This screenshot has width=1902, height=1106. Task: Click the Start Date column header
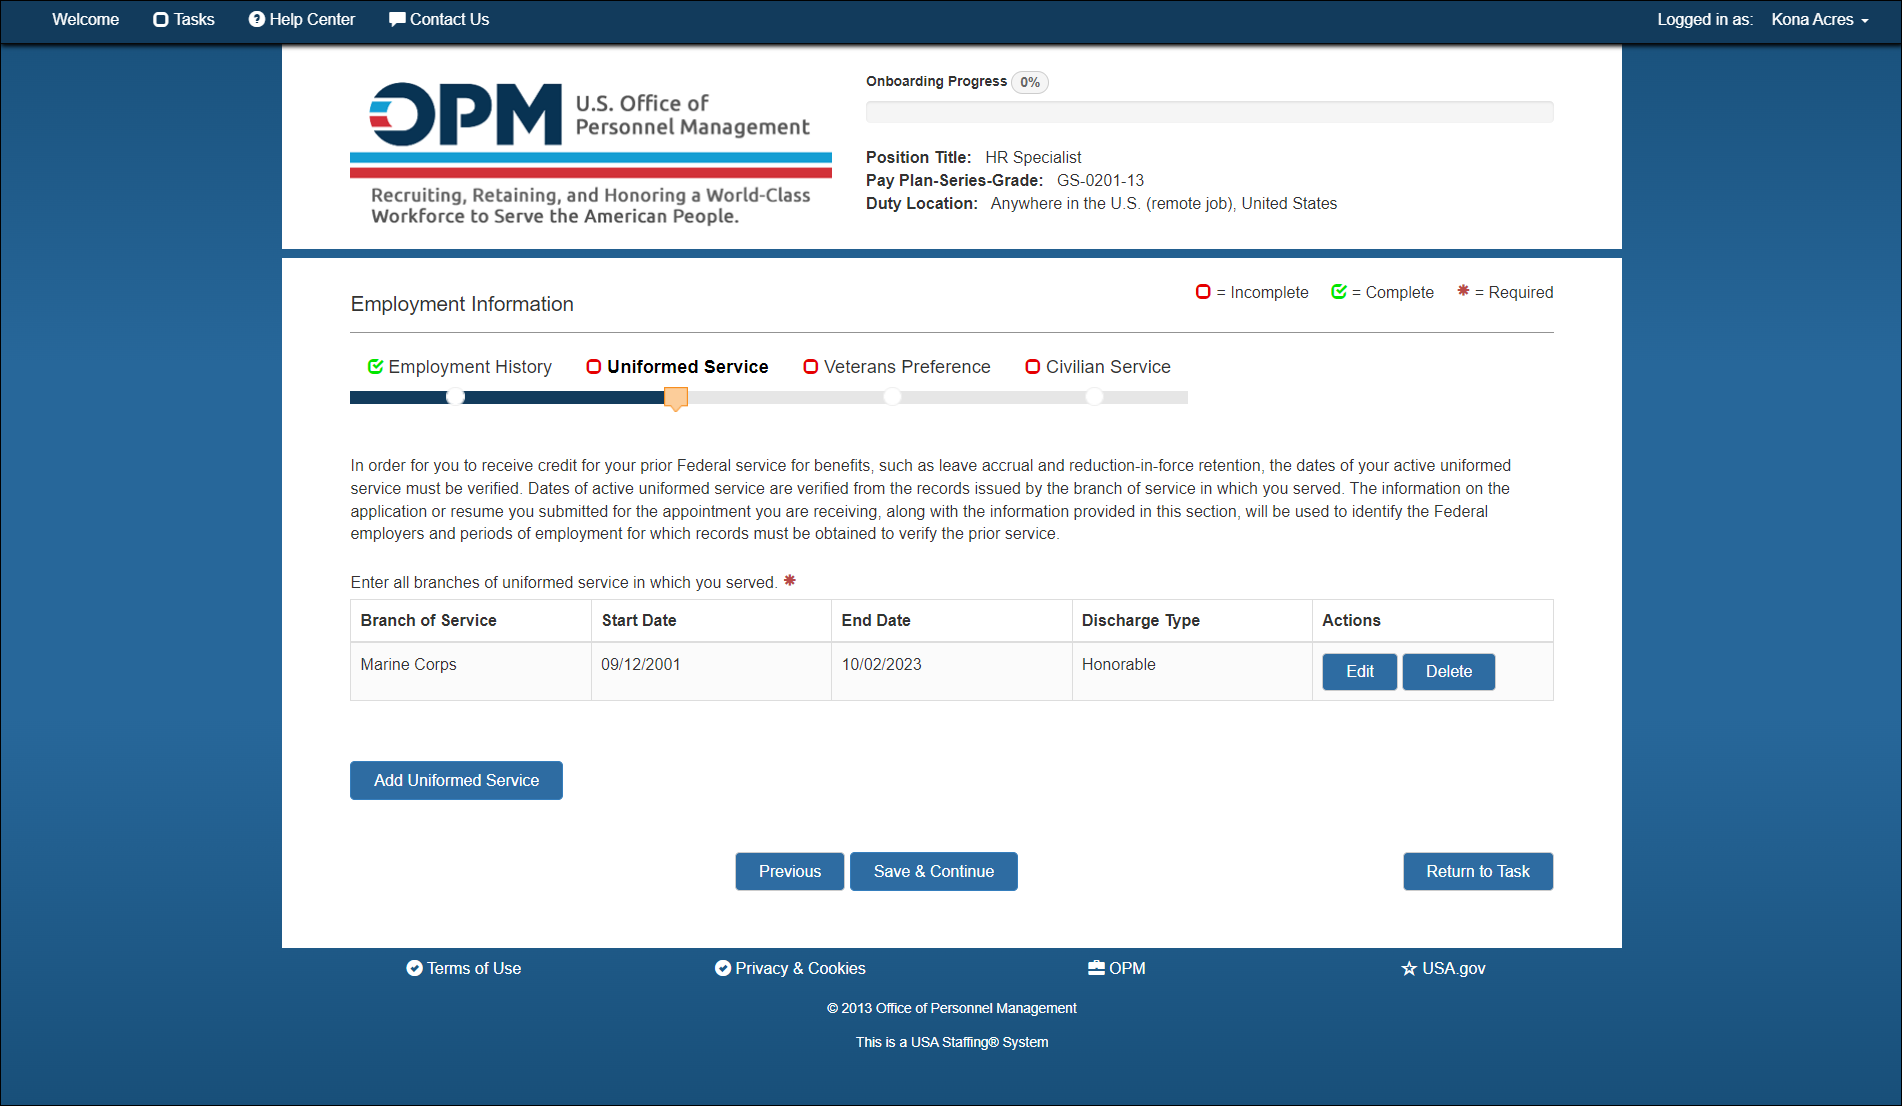click(711, 621)
